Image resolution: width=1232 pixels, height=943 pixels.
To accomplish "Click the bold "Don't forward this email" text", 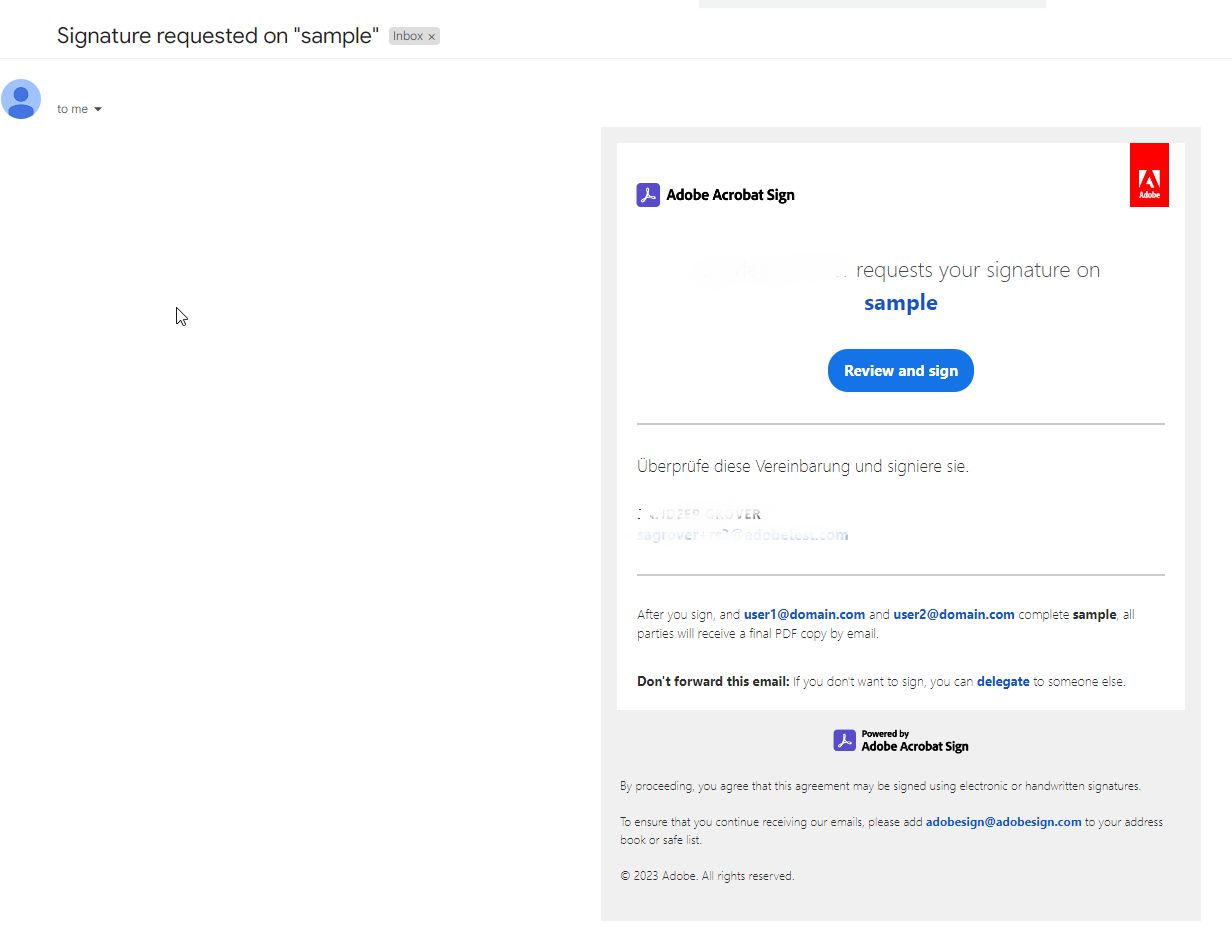I will click(x=713, y=682).
